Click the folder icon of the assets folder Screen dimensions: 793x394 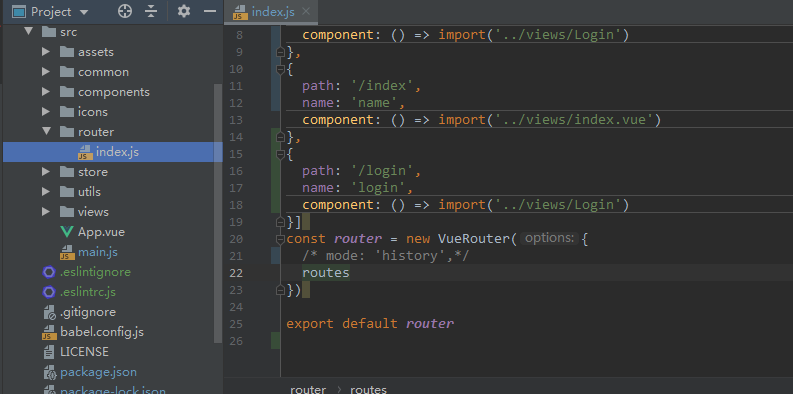(67, 52)
